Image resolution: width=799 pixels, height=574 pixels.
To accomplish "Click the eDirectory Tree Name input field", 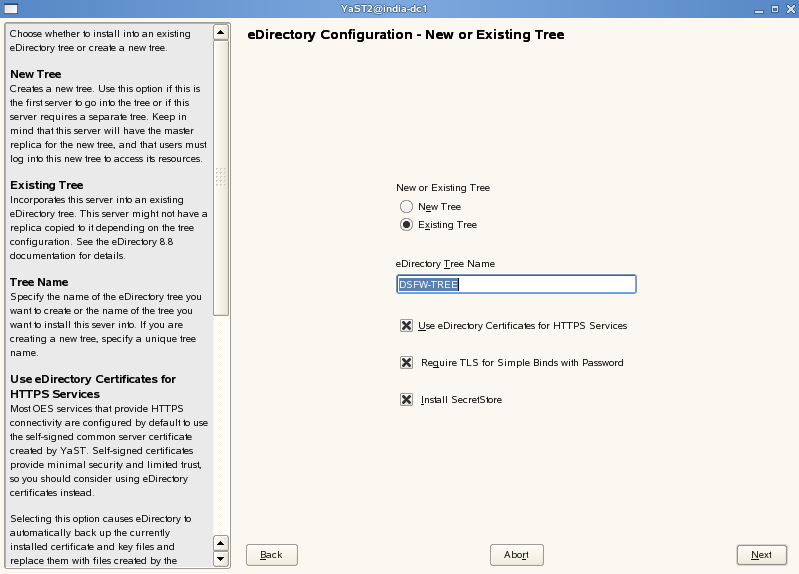I will pyautogui.click(x=516, y=284).
